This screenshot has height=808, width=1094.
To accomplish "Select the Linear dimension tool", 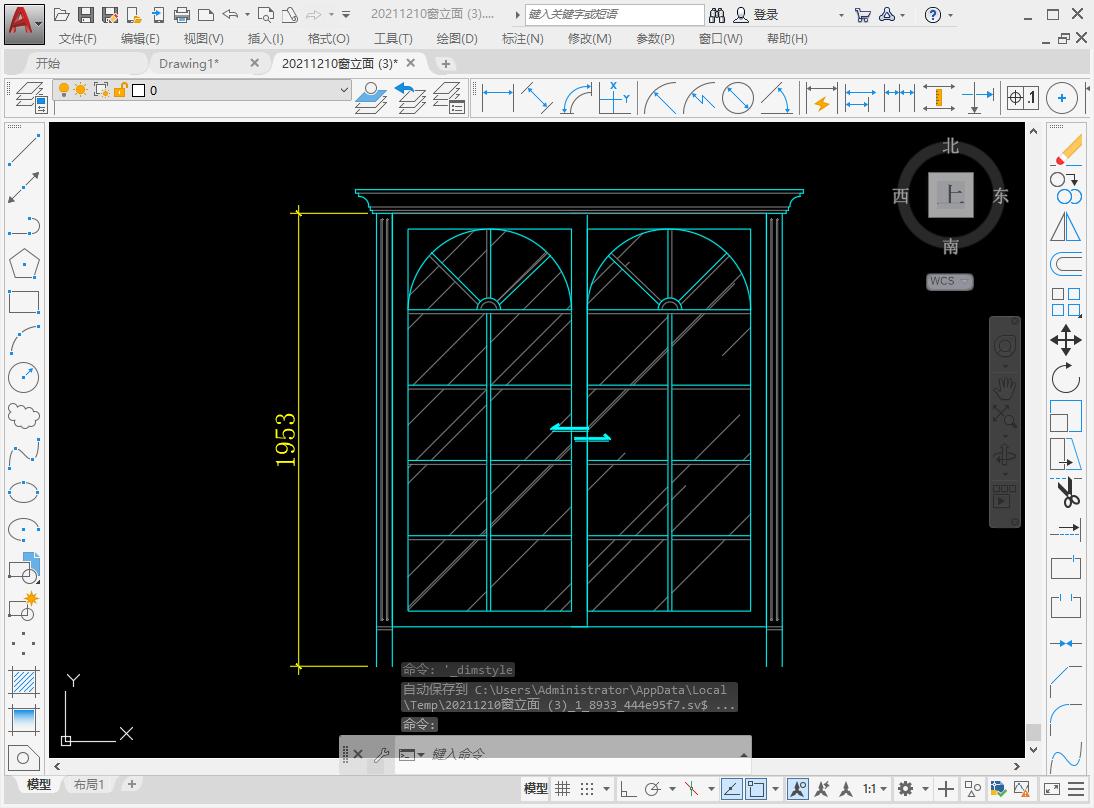I will point(497,98).
